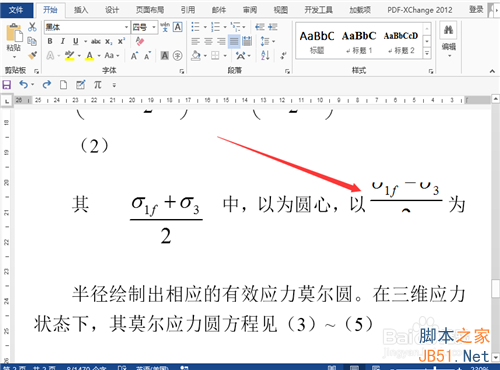Click the Distributed alignment icon
This screenshot has width=500, height=370.
point(247,41)
